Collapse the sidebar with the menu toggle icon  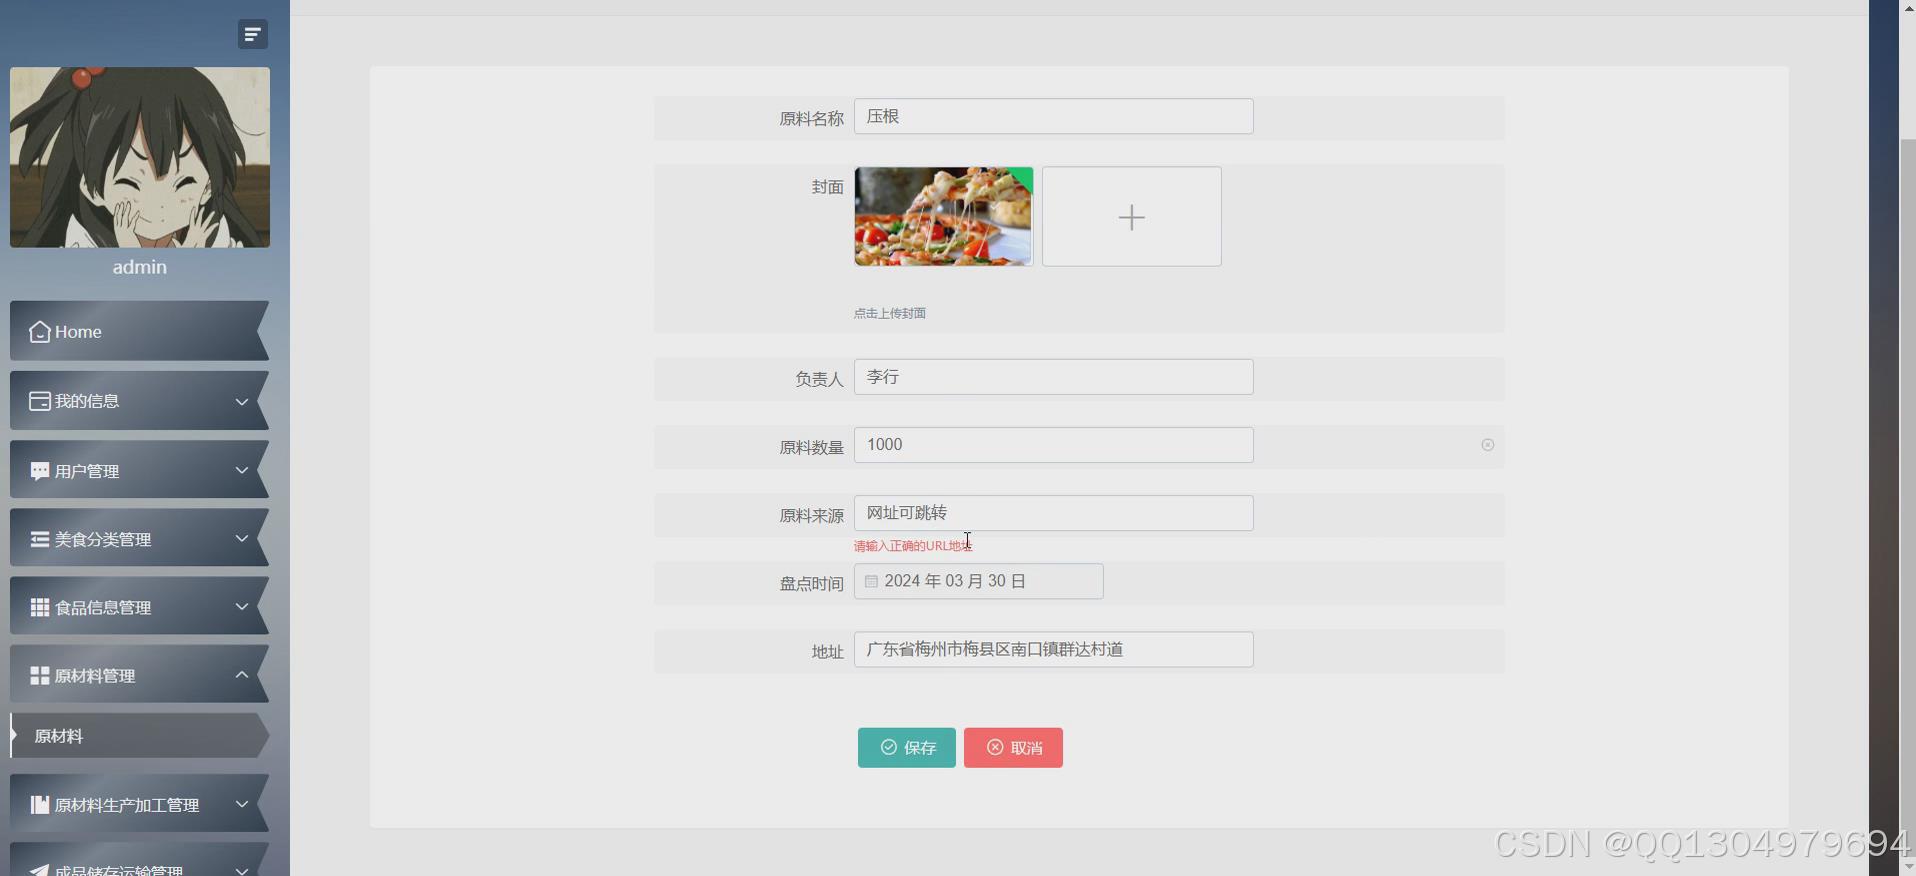(252, 34)
